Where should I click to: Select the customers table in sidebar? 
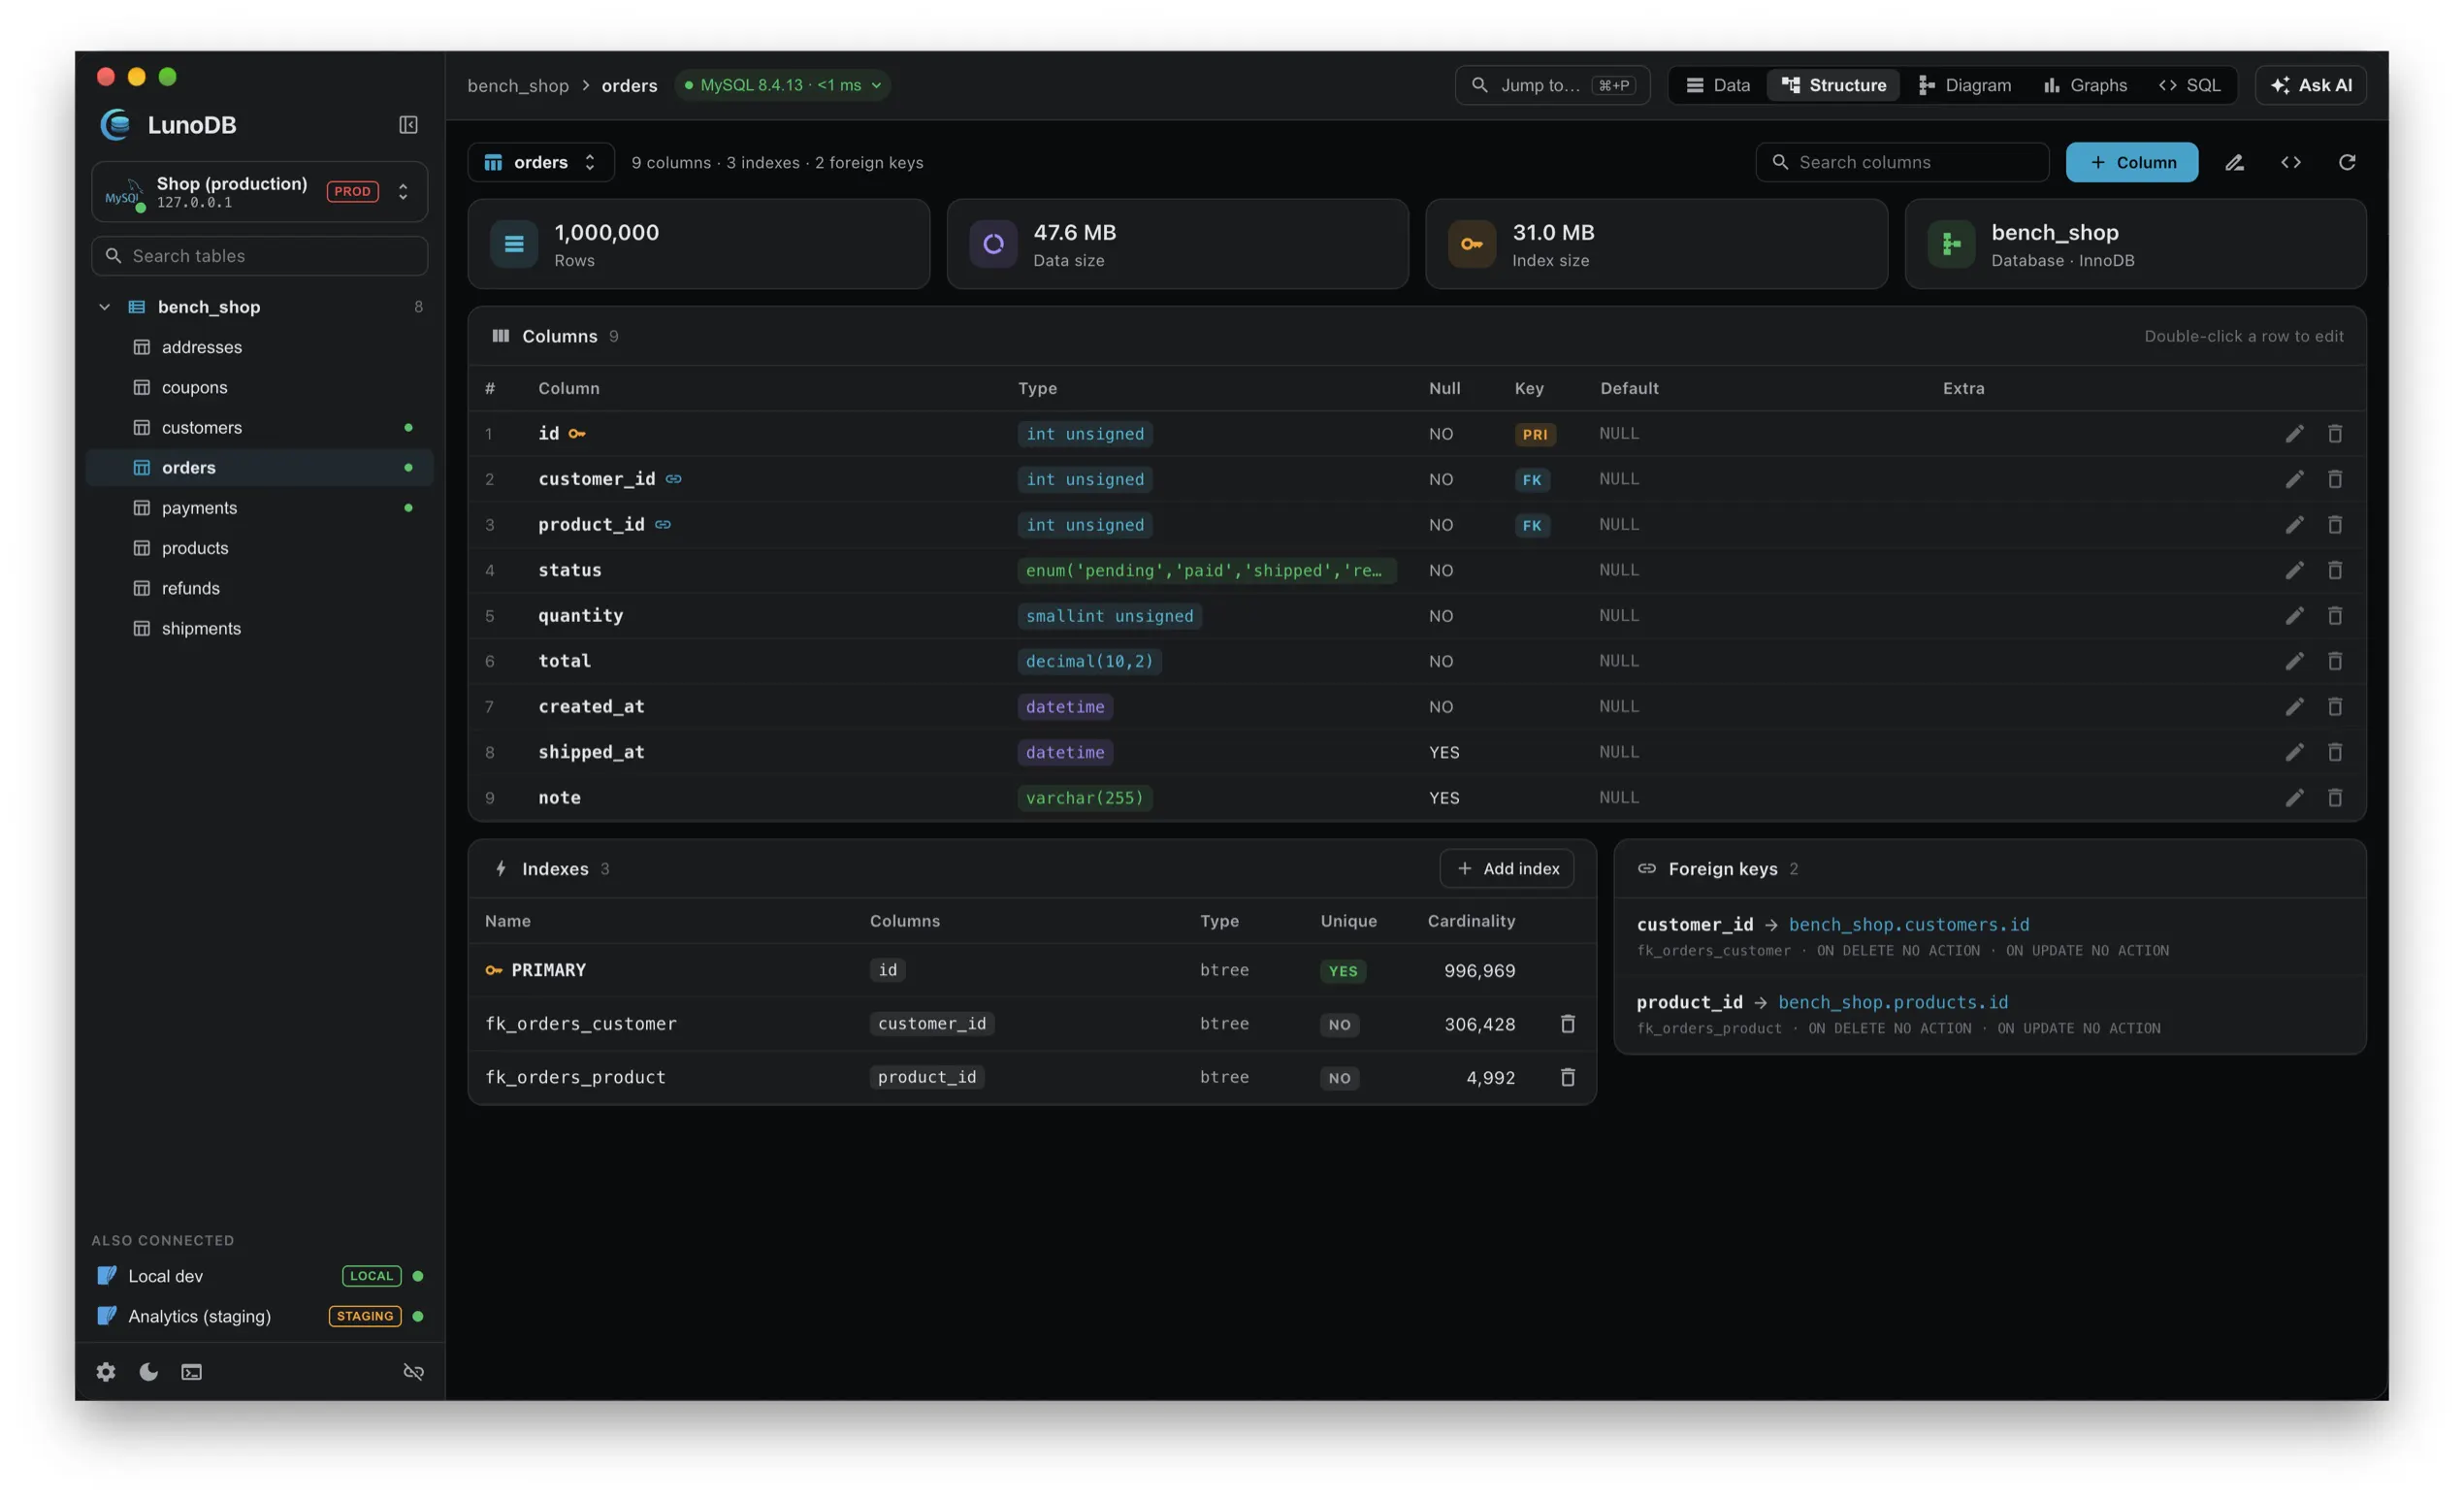coord(259,427)
